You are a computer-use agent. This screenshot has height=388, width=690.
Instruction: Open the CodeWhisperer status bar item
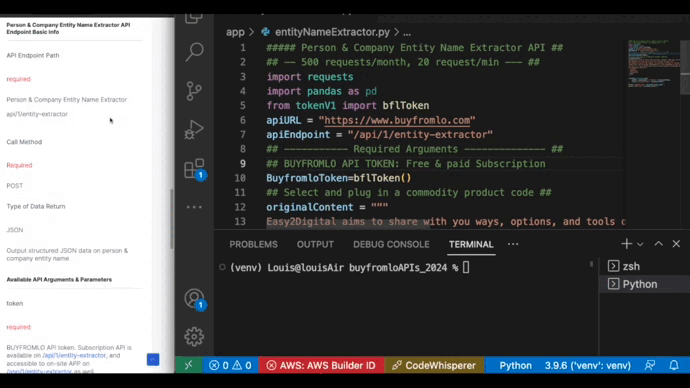coord(434,365)
